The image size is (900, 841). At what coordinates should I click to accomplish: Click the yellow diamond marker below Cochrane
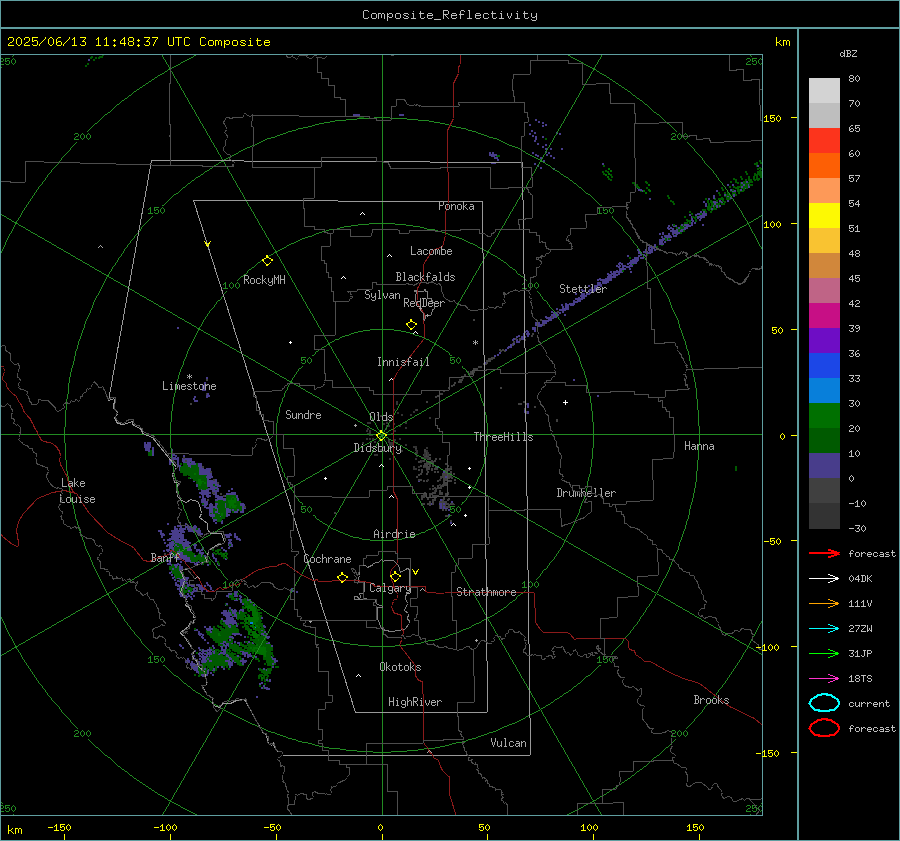point(342,577)
